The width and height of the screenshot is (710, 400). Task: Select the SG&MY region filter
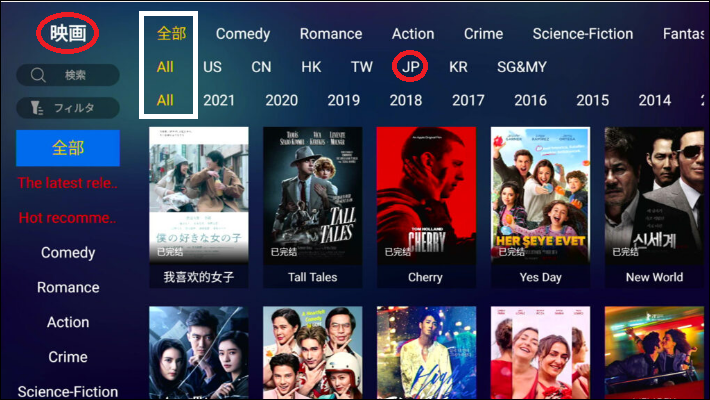click(x=522, y=67)
